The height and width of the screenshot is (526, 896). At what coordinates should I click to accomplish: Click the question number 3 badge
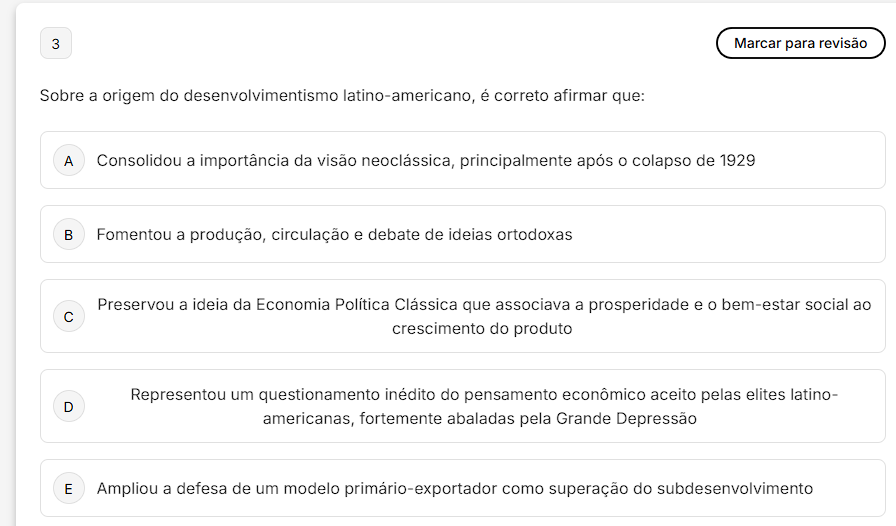coord(55,44)
